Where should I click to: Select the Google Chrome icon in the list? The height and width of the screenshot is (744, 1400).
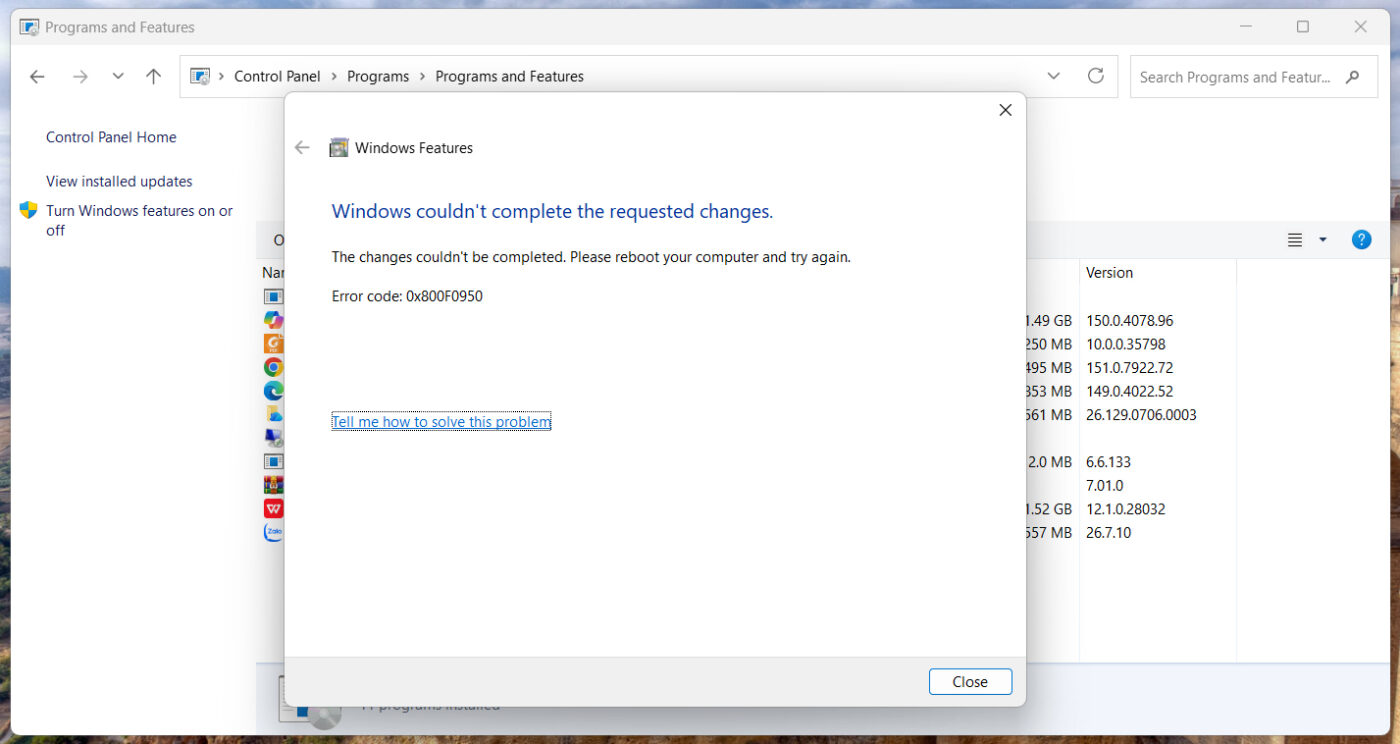tap(273, 367)
